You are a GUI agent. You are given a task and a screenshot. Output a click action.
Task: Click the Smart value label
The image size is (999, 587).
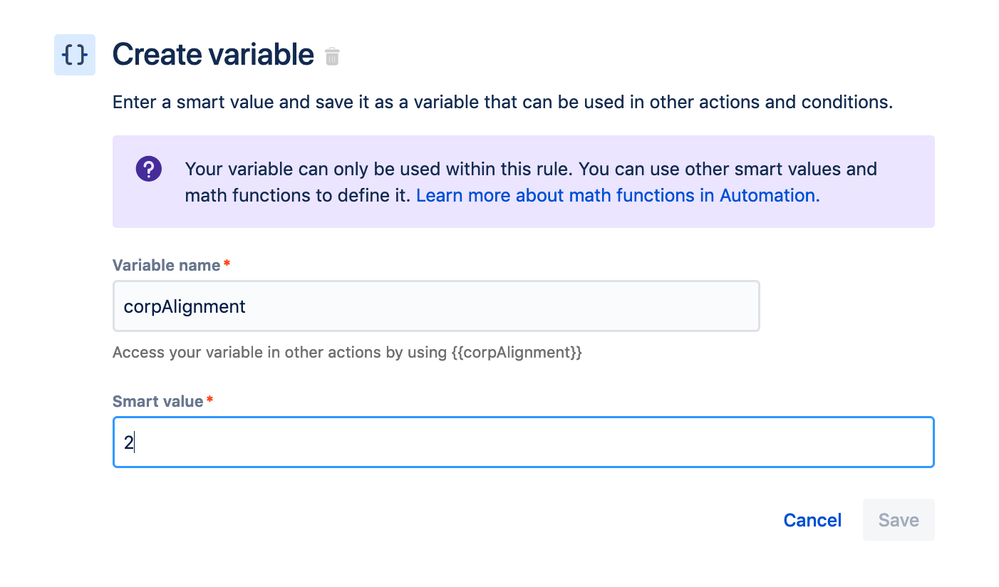(x=158, y=401)
